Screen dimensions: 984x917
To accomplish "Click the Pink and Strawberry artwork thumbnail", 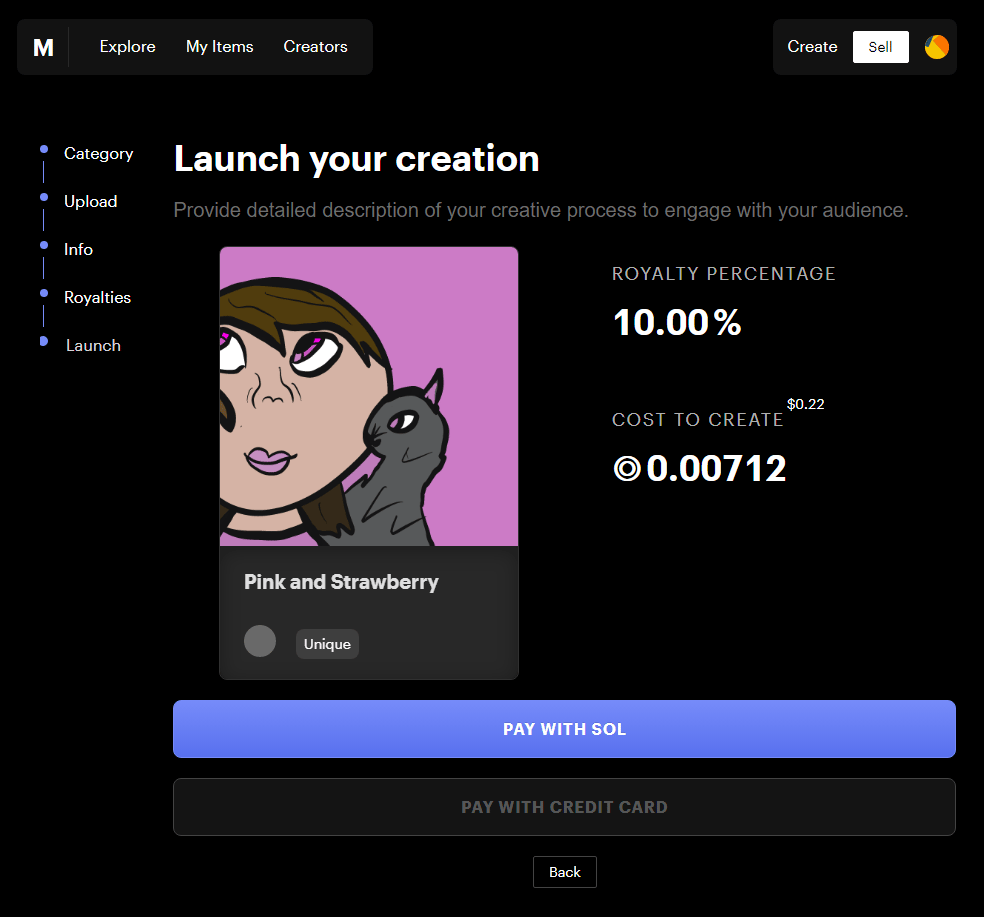I will coord(369,397).
